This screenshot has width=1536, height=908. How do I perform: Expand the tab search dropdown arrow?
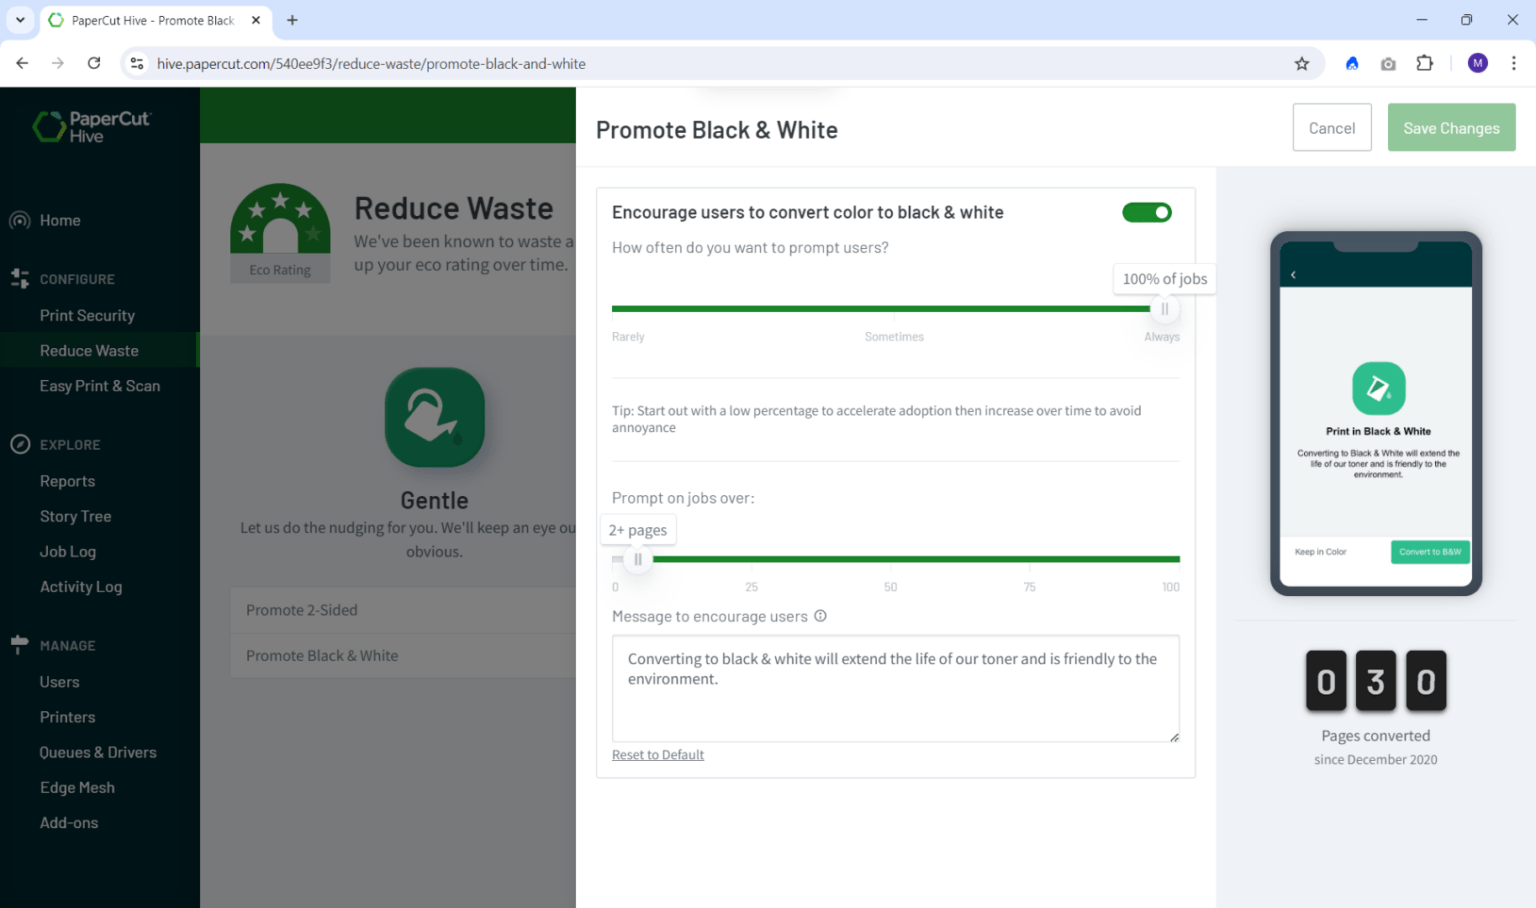click(20, 20)
